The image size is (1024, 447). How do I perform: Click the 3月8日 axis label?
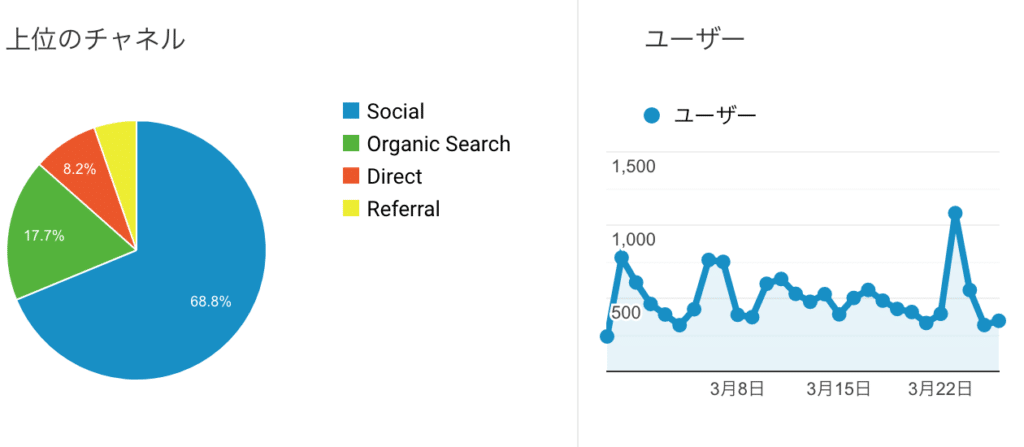[x=737, y=389]
